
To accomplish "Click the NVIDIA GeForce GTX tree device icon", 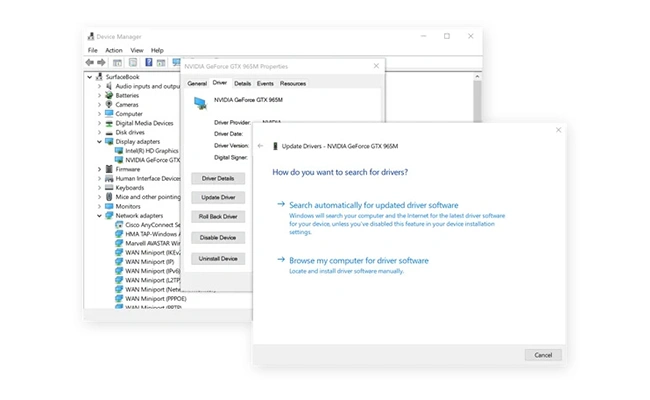I will [119, 160].
